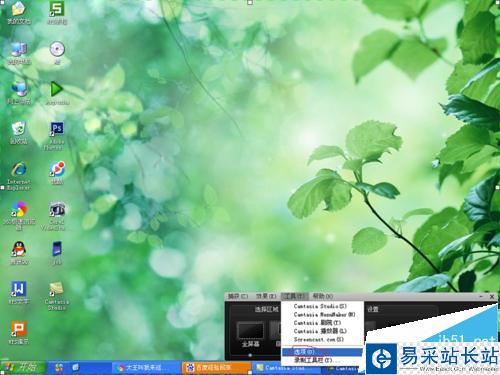Open the blue memory card desktop icon
The height and width of the screenshot is (375, 500).
click(57, 253)
